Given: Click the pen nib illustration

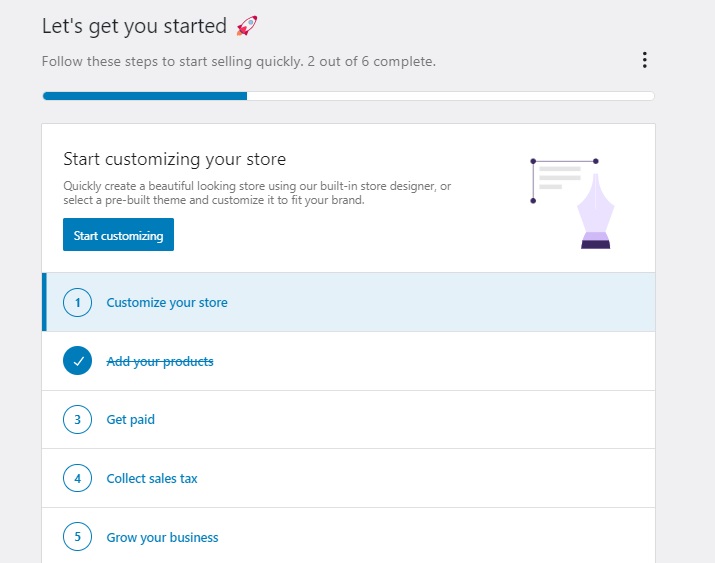Looking at the screenshot, I should pyautogui.click(x=595, y=214).
